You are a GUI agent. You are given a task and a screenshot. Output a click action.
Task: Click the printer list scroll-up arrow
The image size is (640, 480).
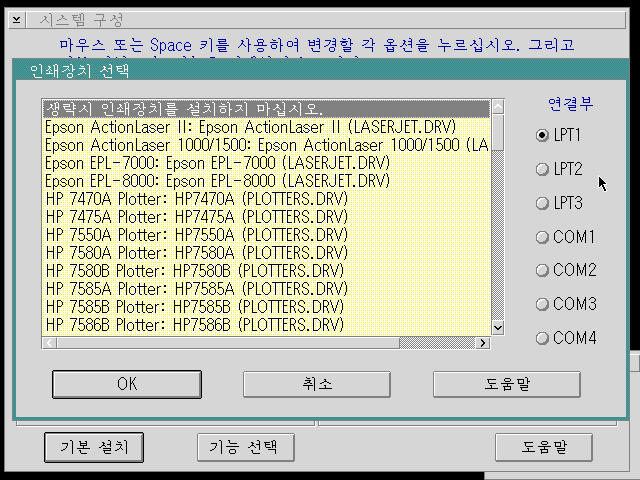coord(498,107)
